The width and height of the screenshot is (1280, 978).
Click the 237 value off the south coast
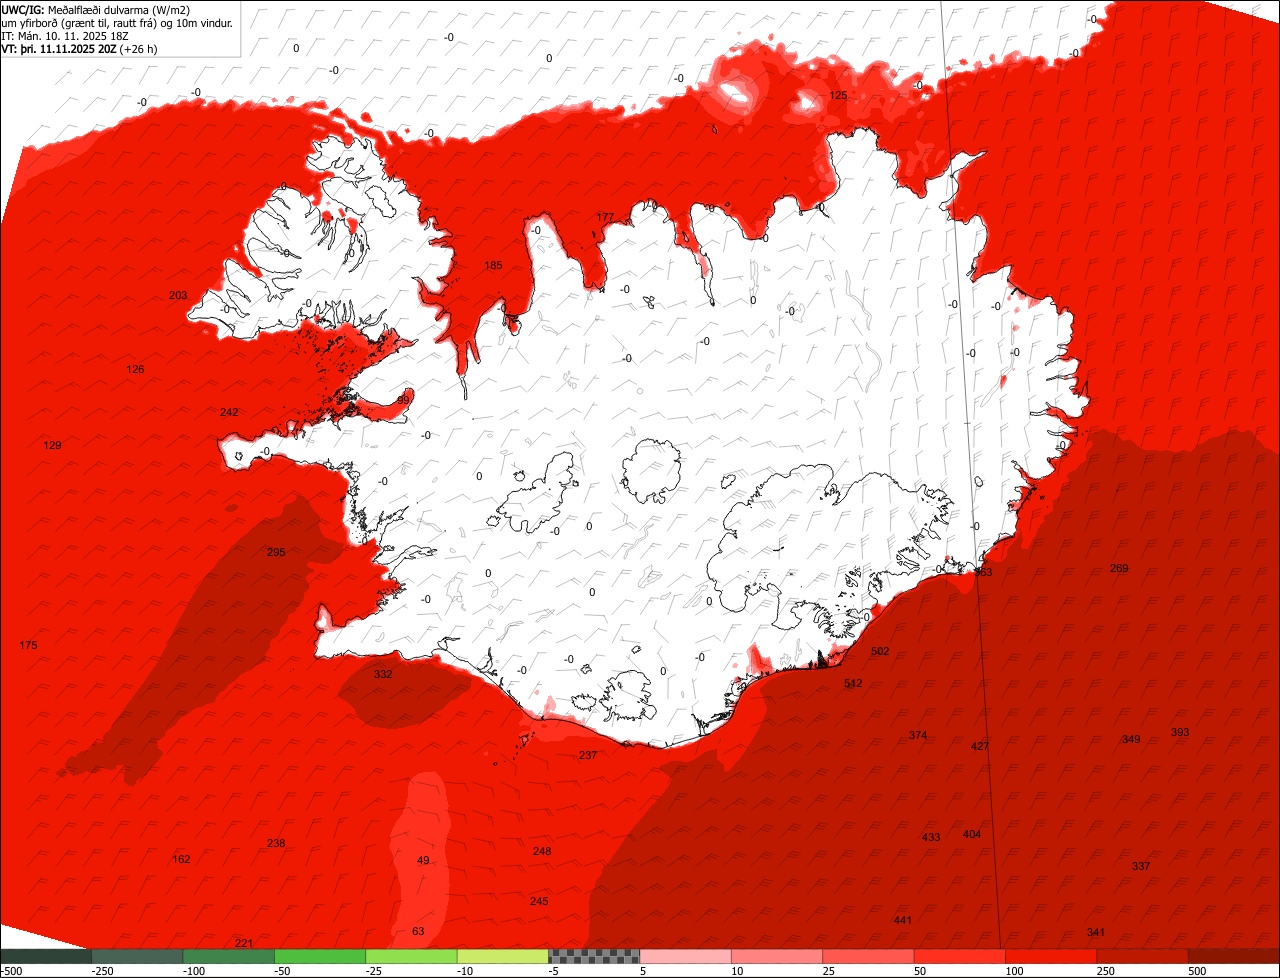click(588, 755)
